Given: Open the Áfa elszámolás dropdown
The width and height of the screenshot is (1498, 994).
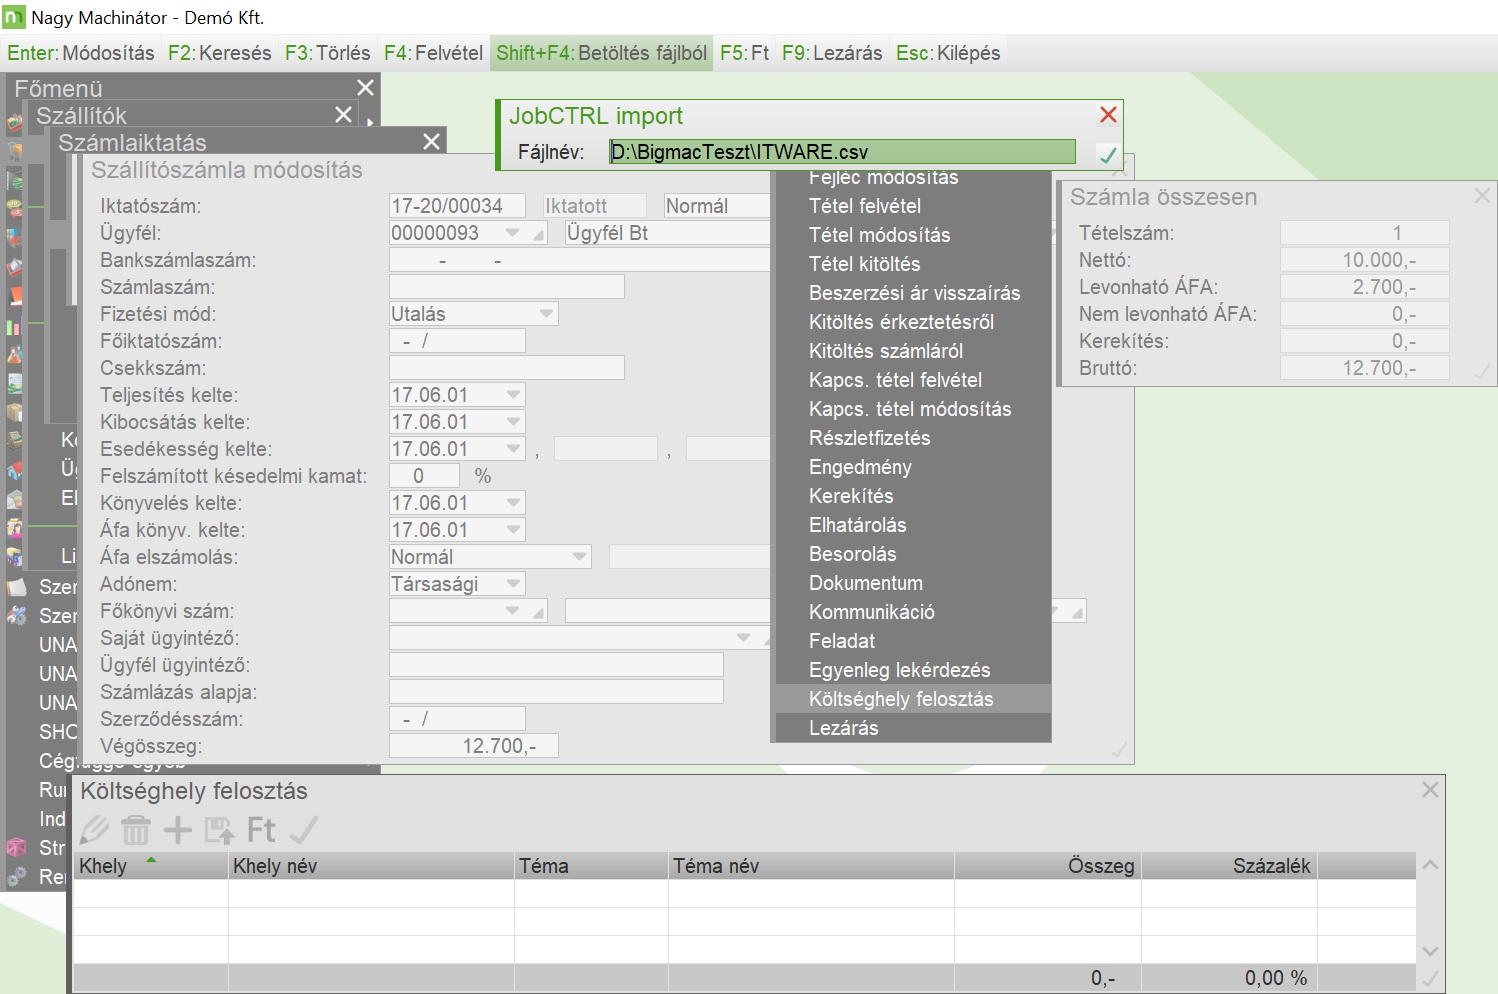Looking at the screenshot, I should coord(579,557).
